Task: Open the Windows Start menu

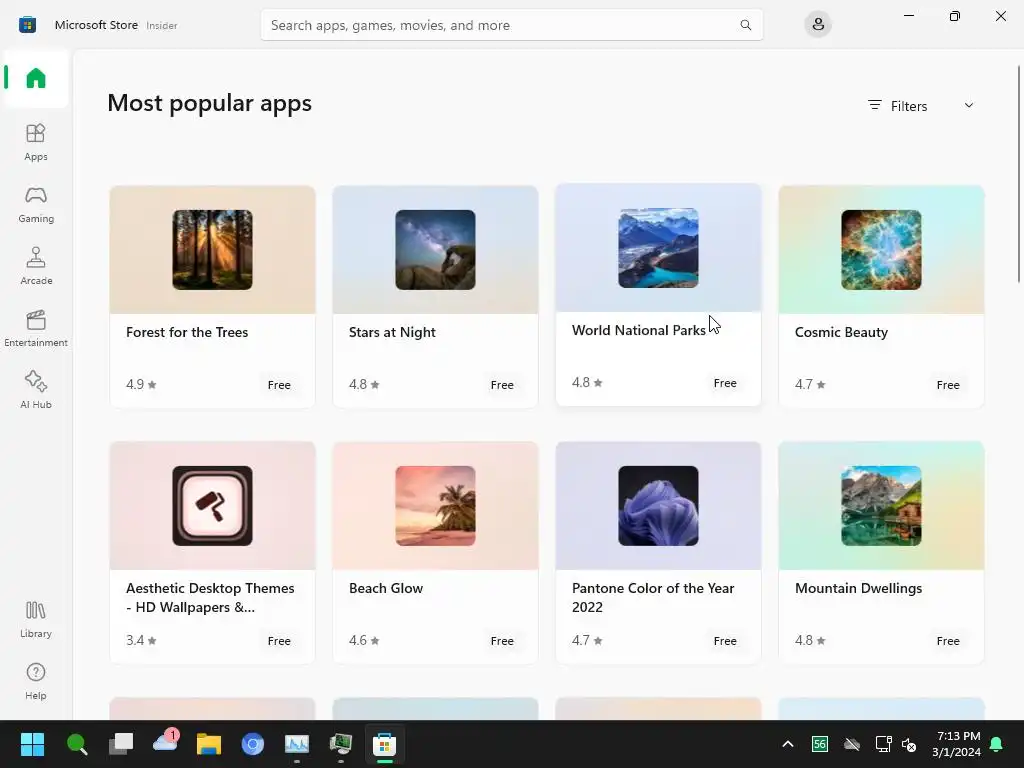Action: pos(32,744)
